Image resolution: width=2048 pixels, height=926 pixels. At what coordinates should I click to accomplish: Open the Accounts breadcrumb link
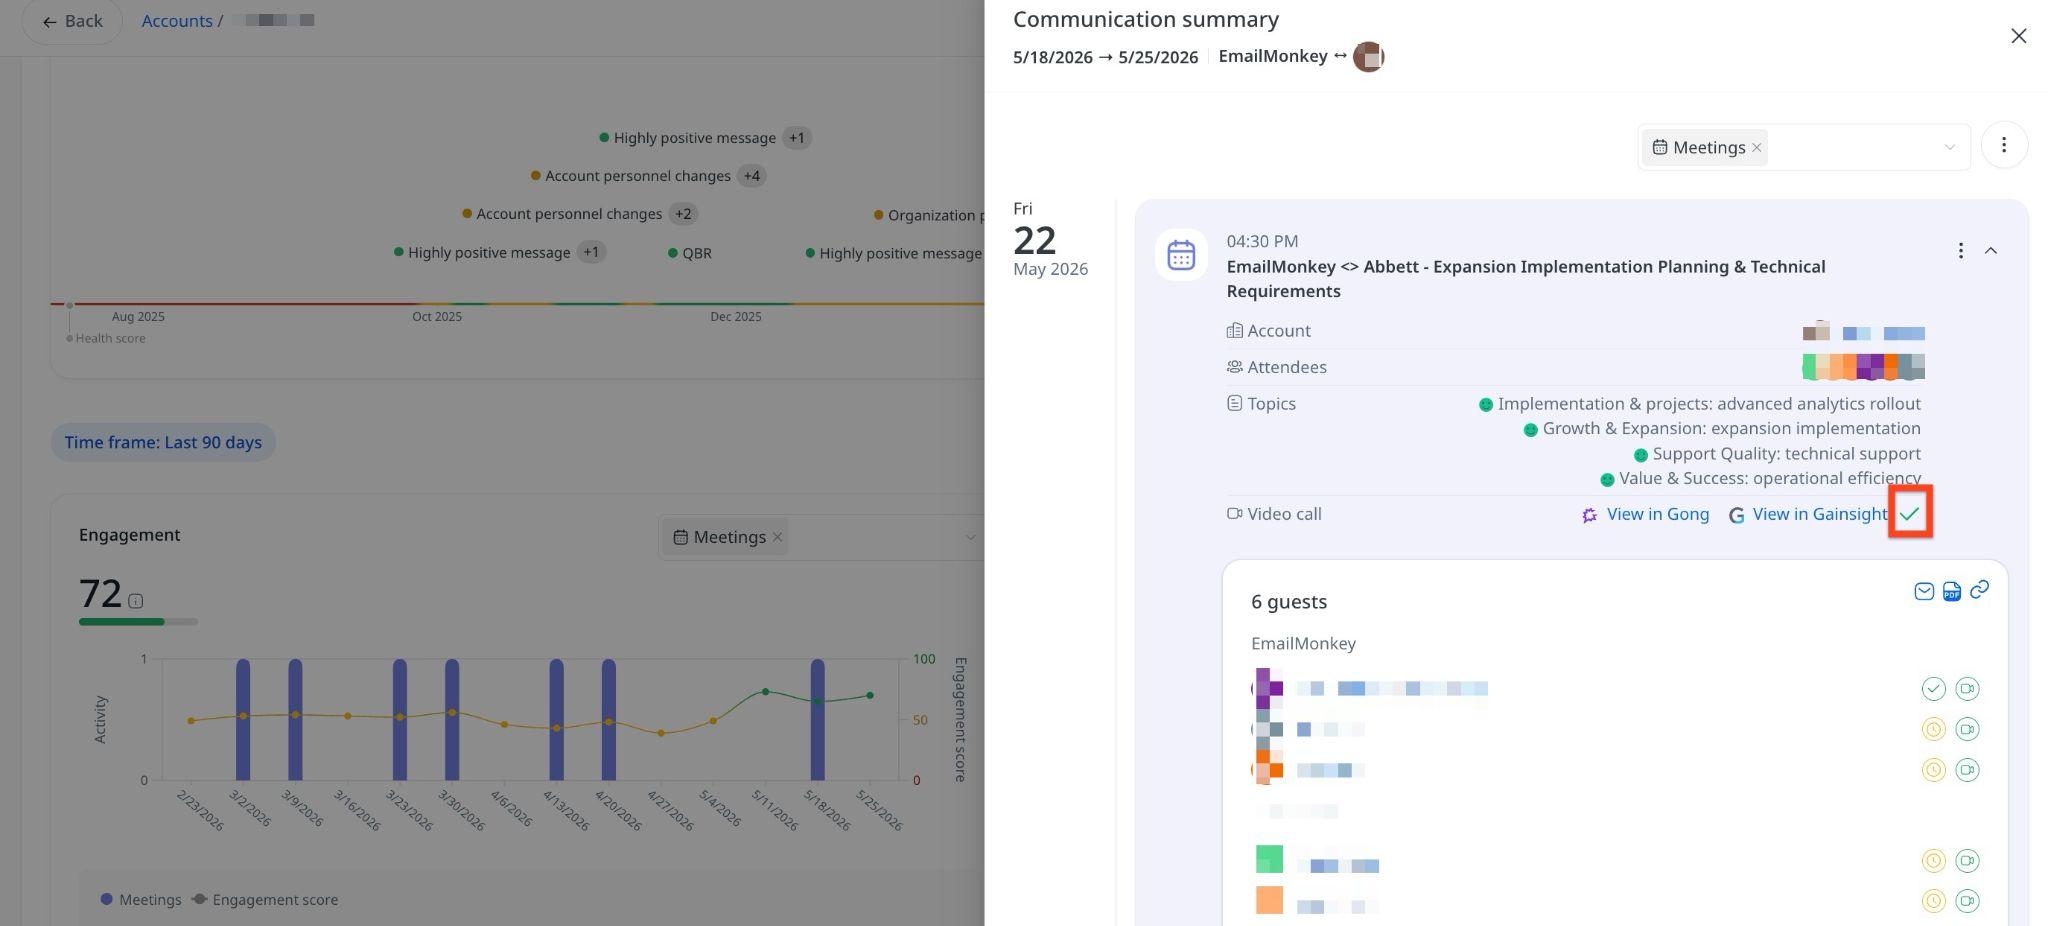(x=176, y=21)
